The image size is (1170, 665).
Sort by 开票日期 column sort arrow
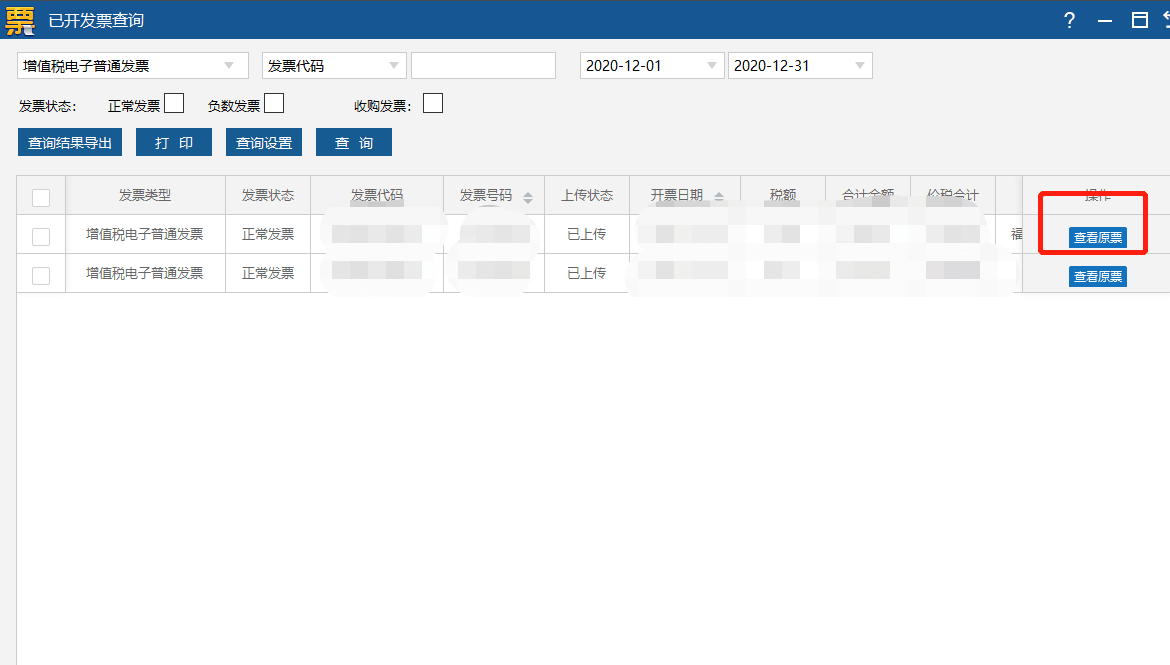point(719,196)
